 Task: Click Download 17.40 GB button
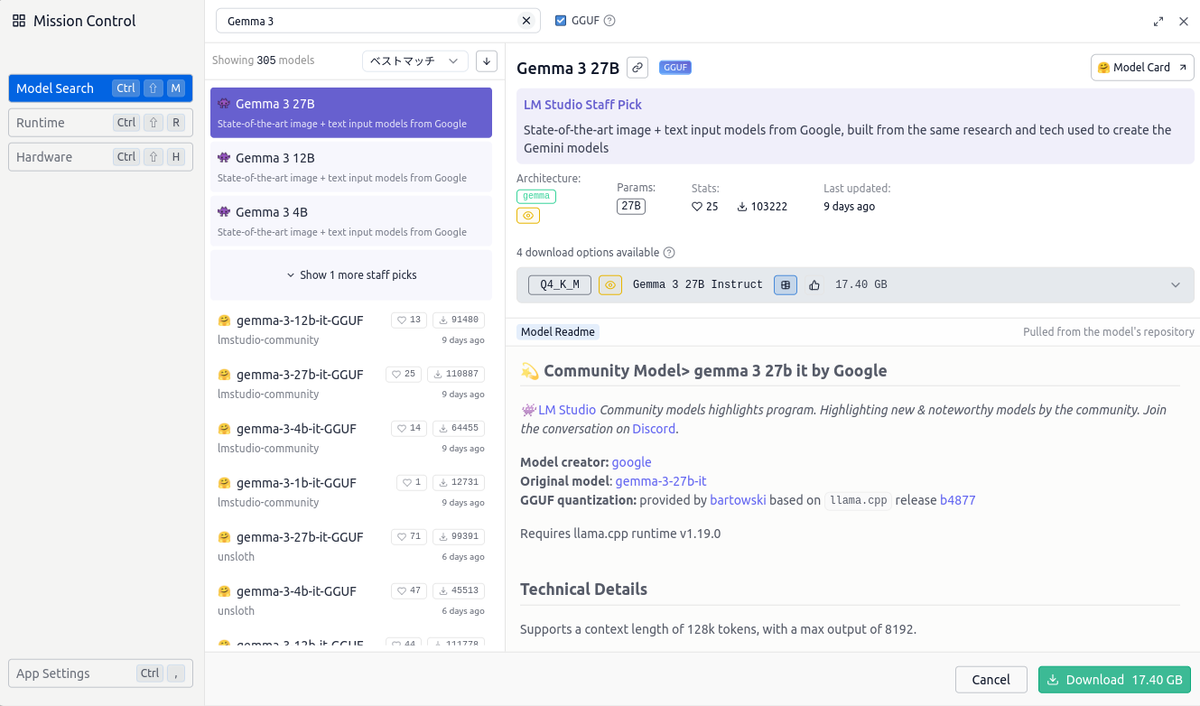(1115, 680)
